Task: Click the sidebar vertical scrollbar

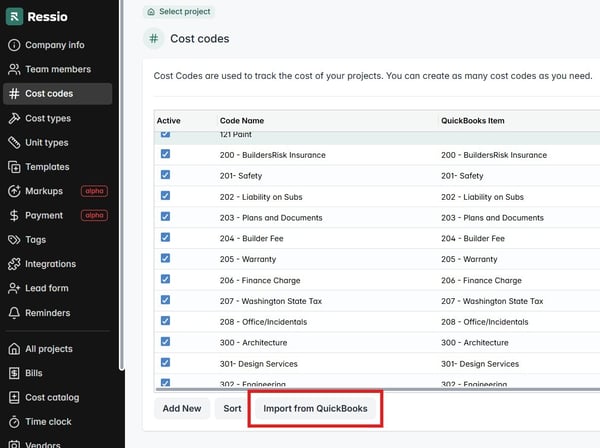Action: point(122,185)
